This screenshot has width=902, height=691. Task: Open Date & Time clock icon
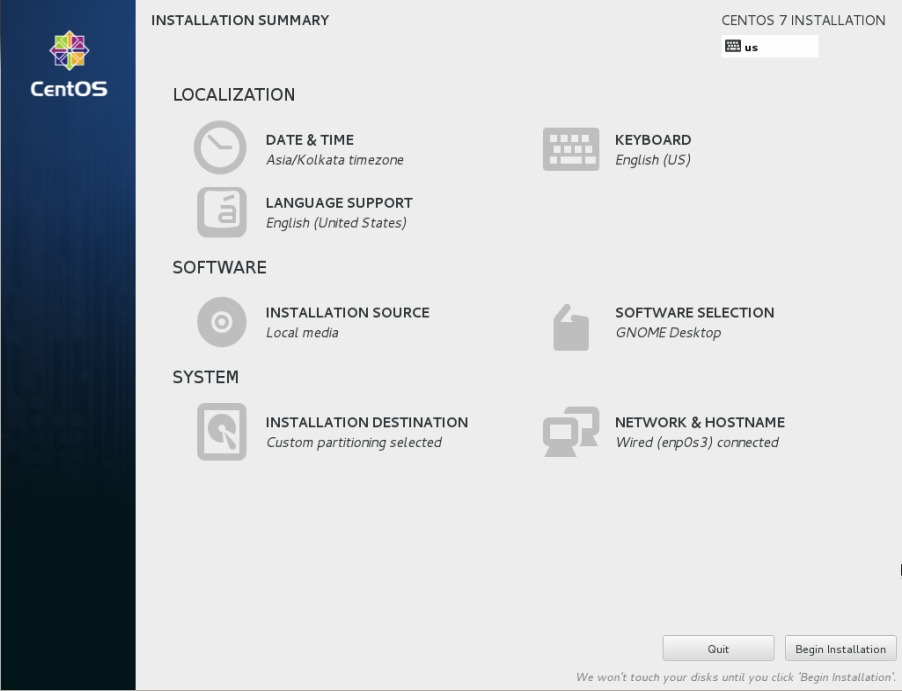pos(220,147)
